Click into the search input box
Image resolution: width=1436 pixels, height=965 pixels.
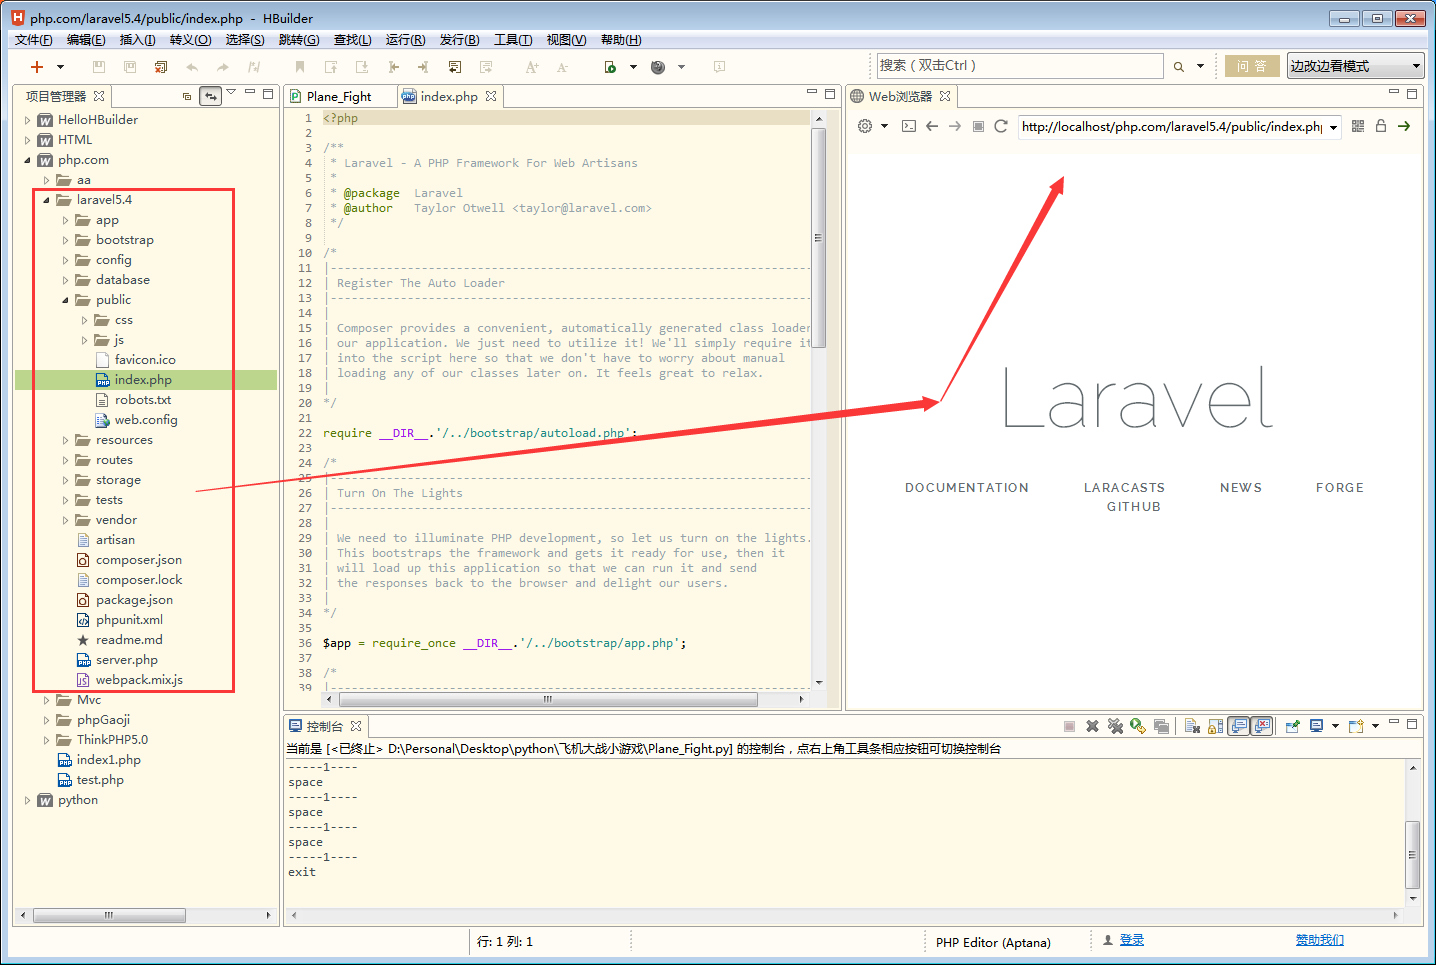point(1020,66)
